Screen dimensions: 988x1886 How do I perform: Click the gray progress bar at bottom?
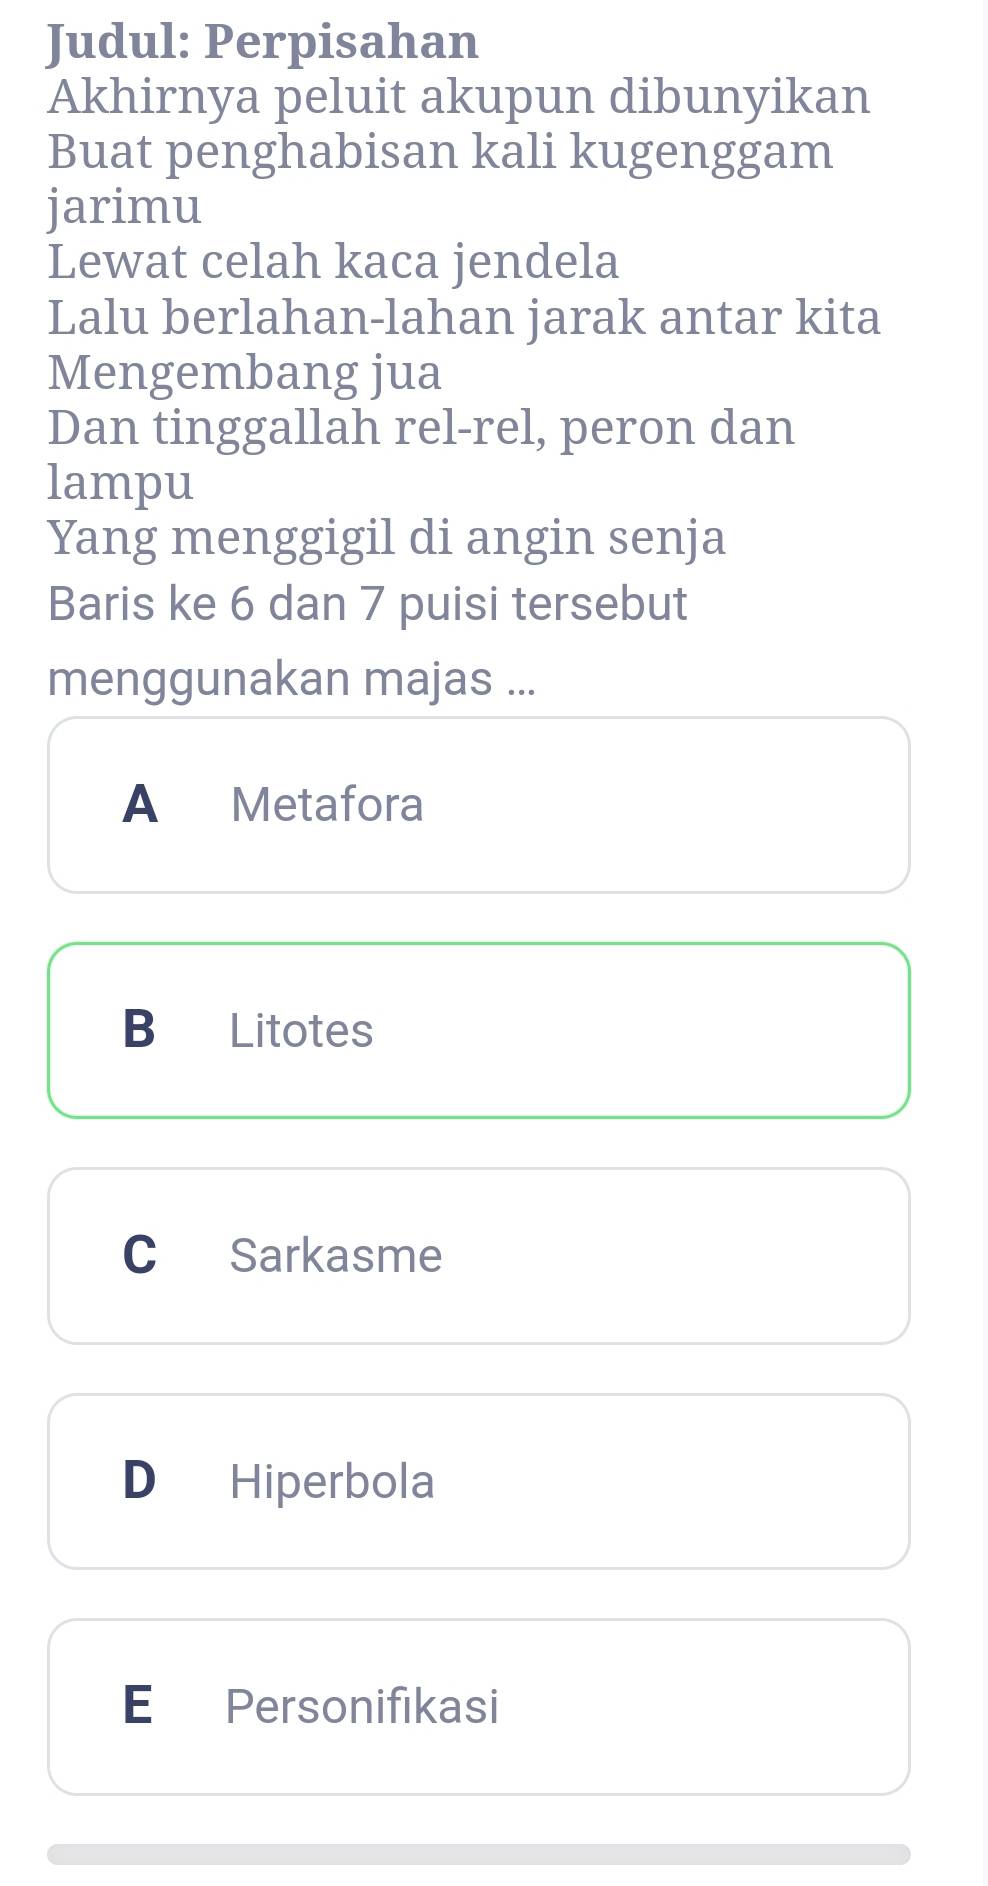pyautogui.click(x=478, y=1854)
